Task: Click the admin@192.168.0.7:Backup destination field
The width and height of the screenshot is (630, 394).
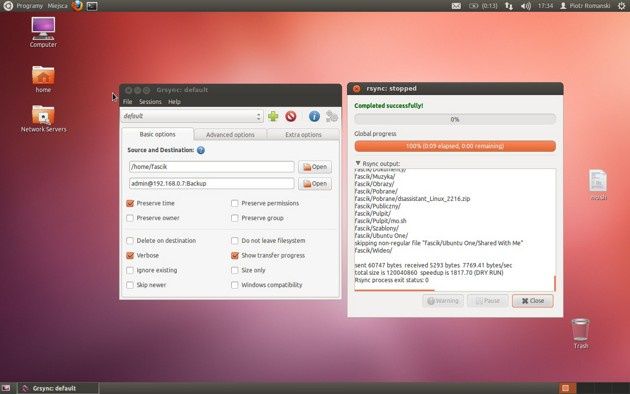Action: (212, 184)
